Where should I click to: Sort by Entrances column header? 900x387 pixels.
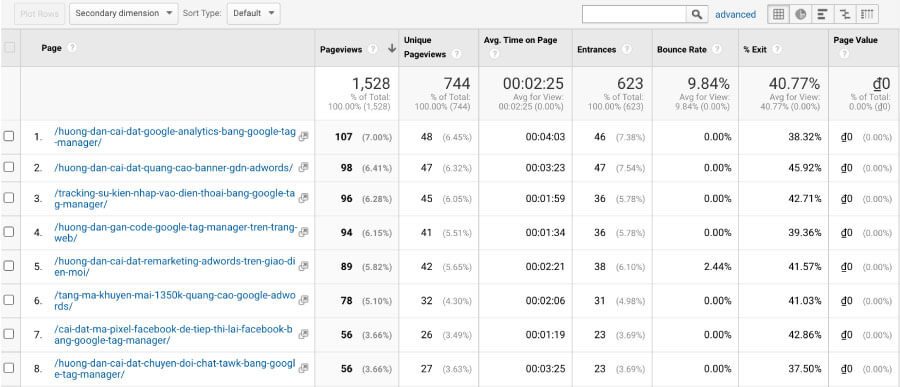(x=596, y=49)
